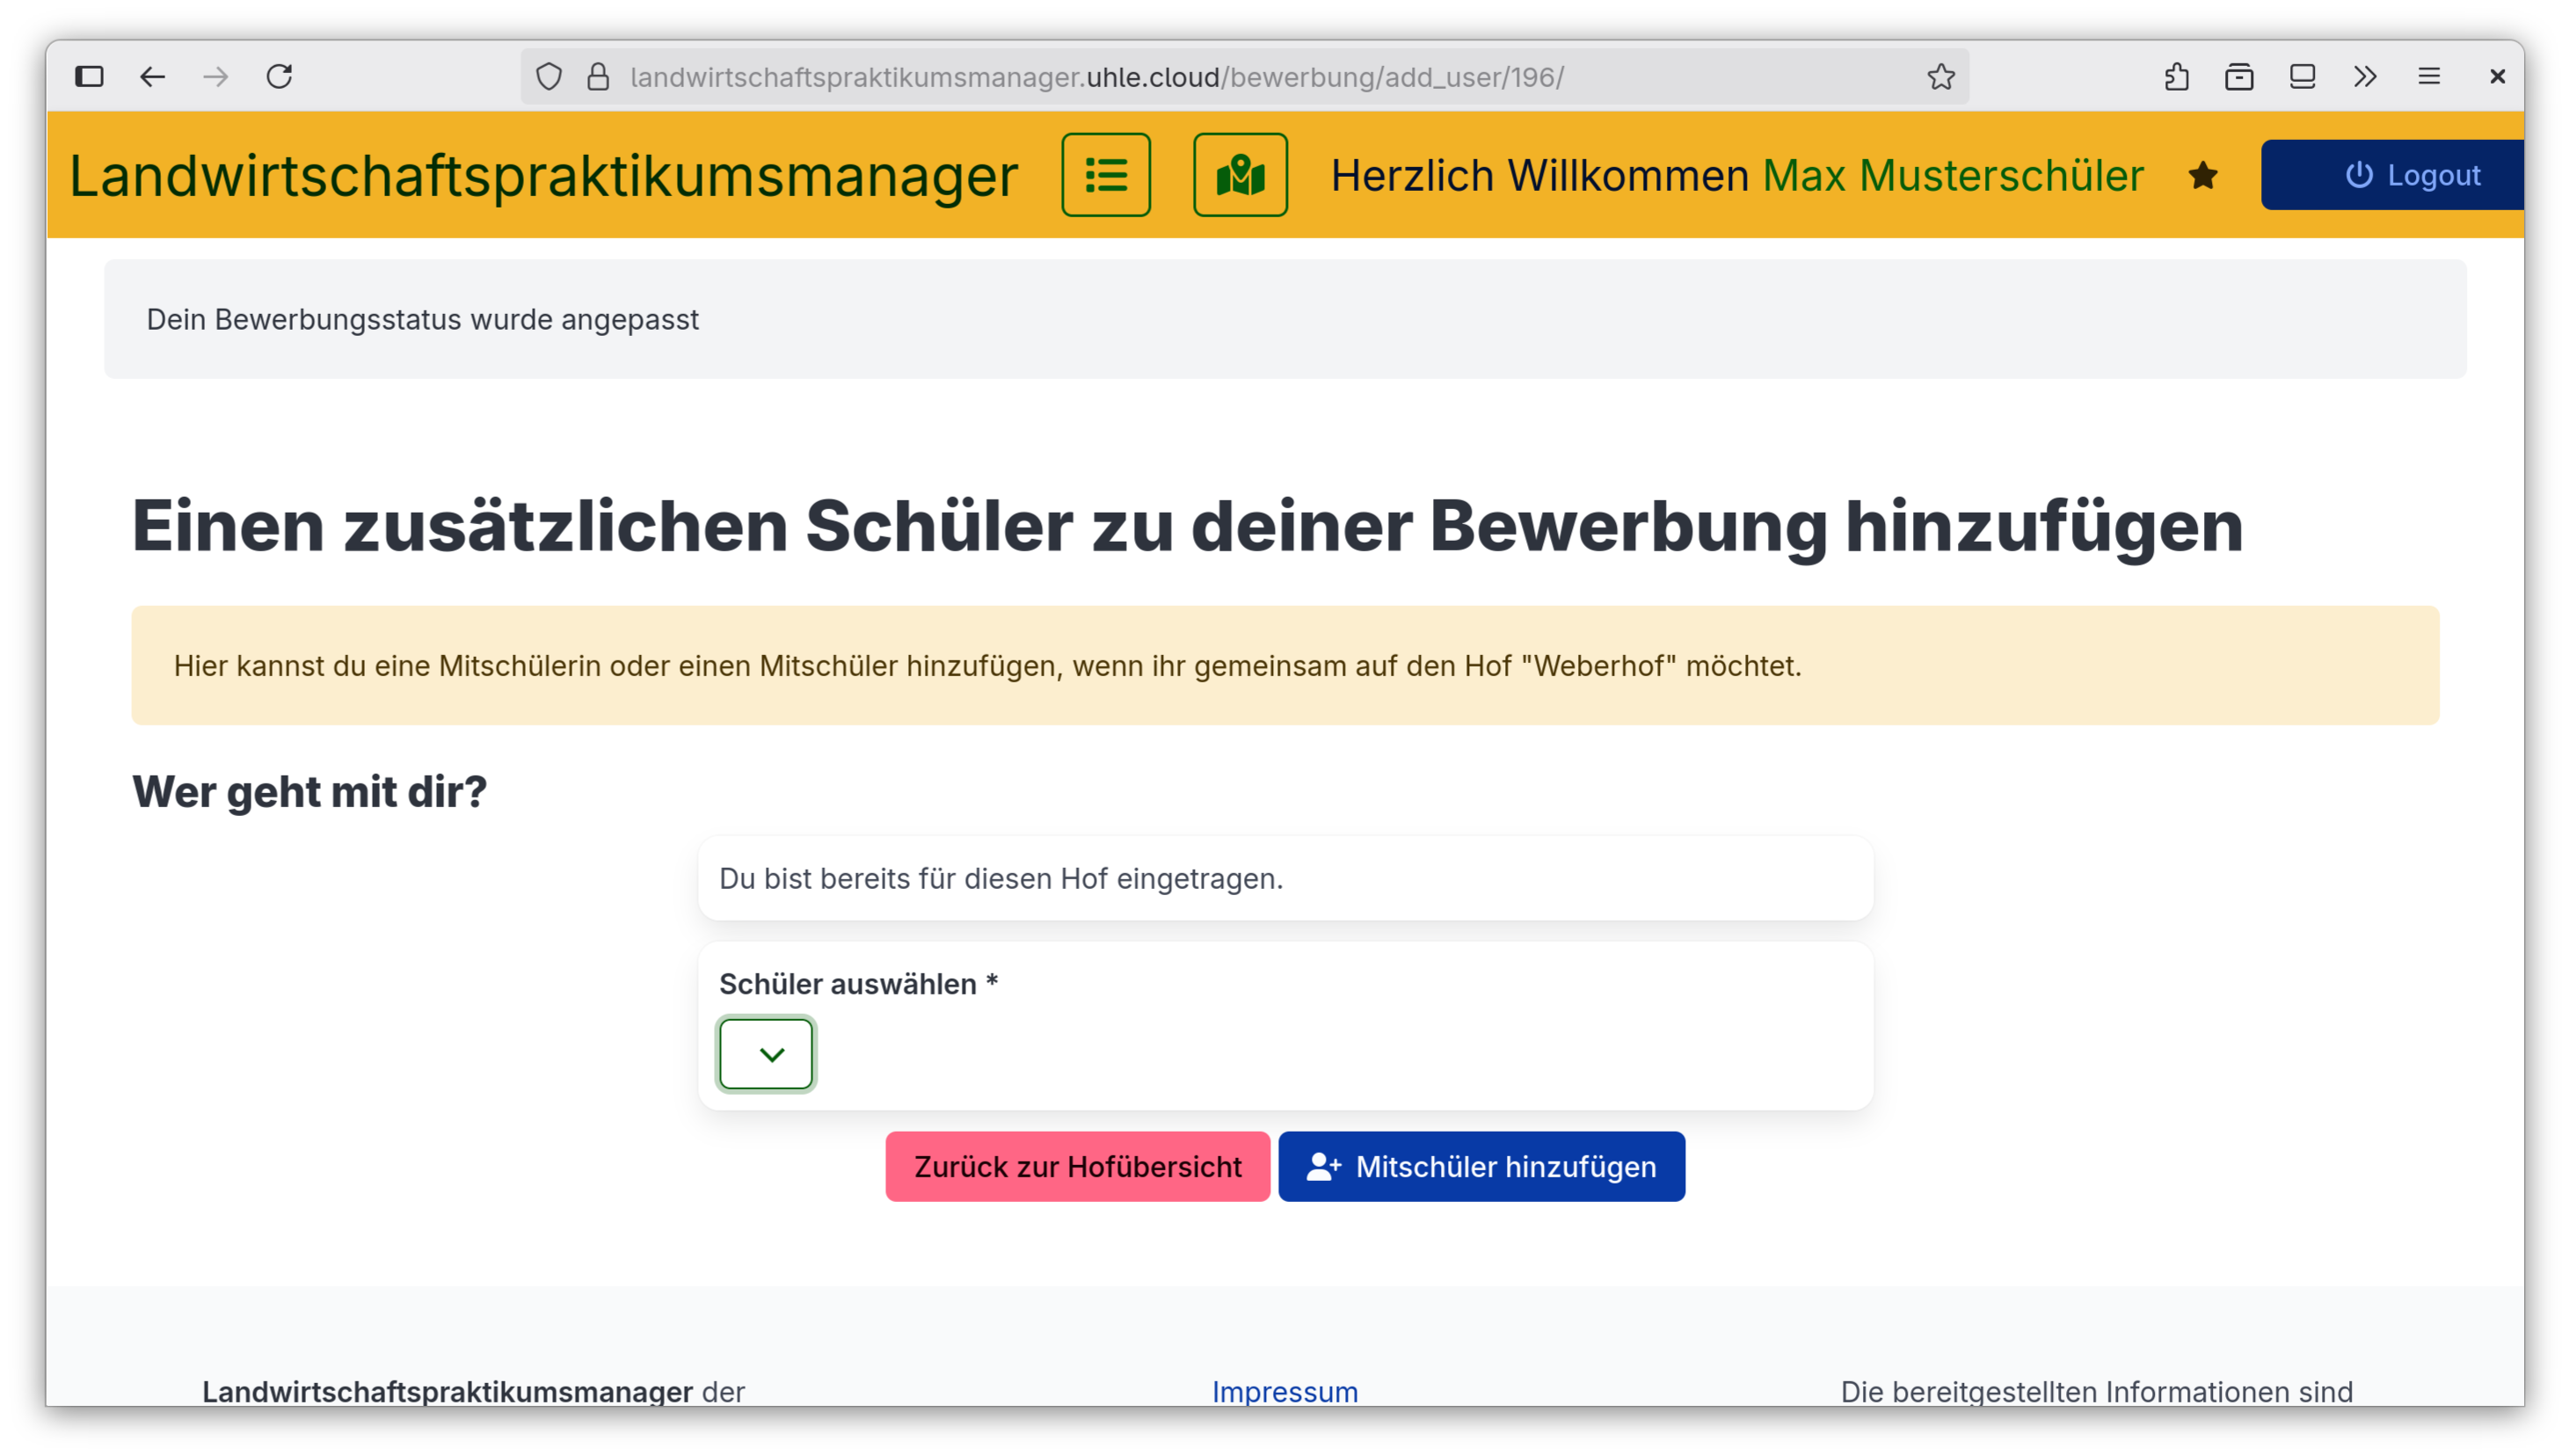The image size is (2569, 1456).
Task: Click the star icon next to the welcome message
Action: (2203, 175)
